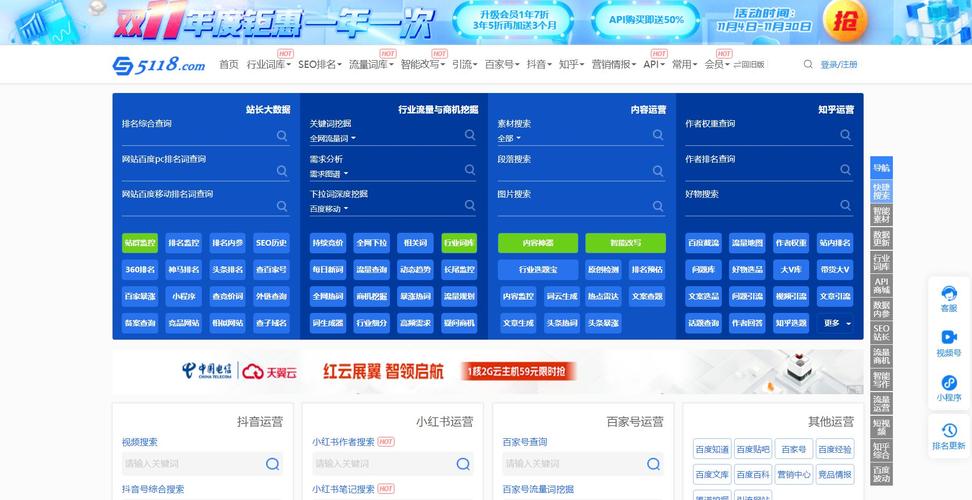The image size is (972, 500).
Task: Click 小红书作者搜索 keyword input field
Action: coord(383,464)
